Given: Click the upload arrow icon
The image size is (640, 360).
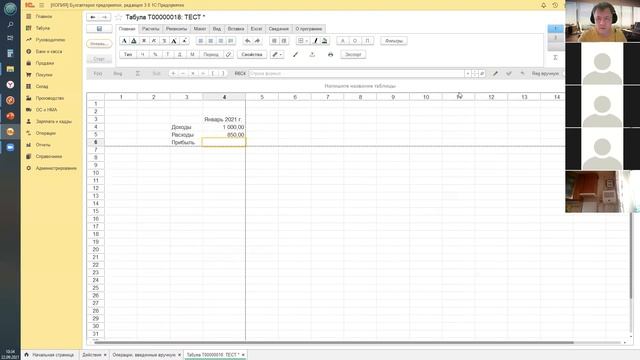Looking at the screenshot, I should 312,54.
